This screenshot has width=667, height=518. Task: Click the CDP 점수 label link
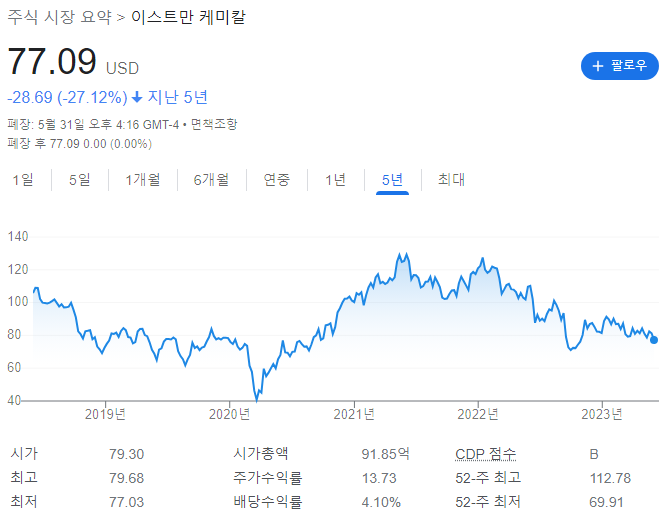[x=485, y=454]
